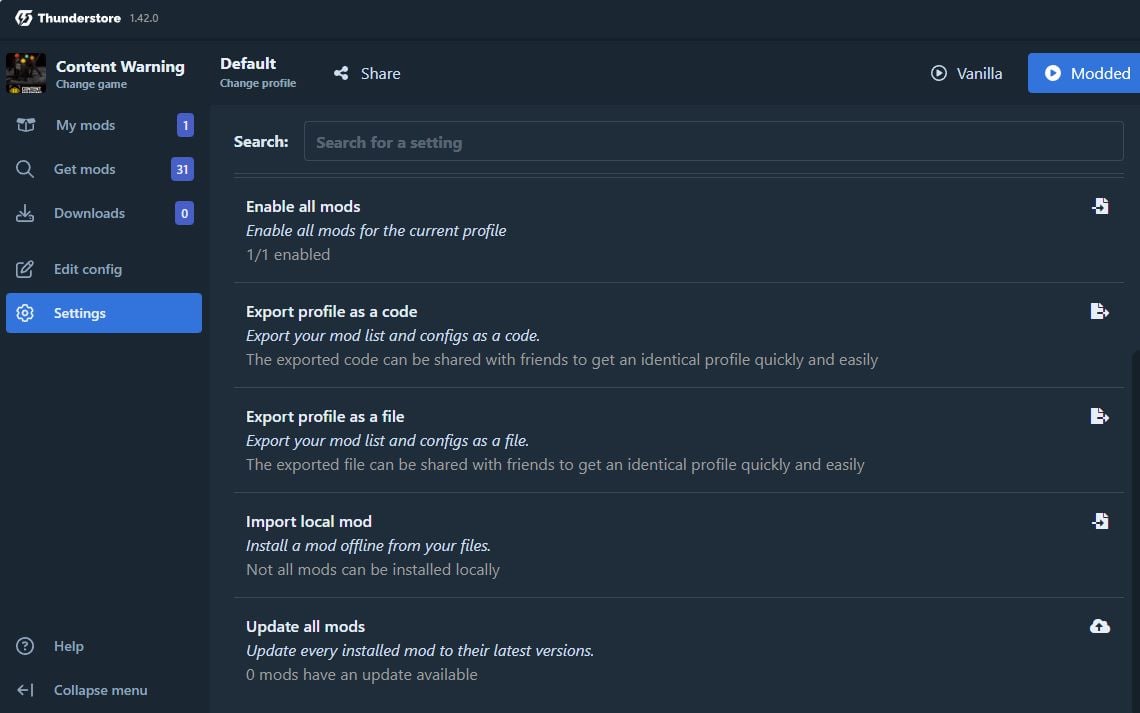1140x713 pixels.
Task: Launch the game in Vanilla mode
Action: (x=966, y=73)
